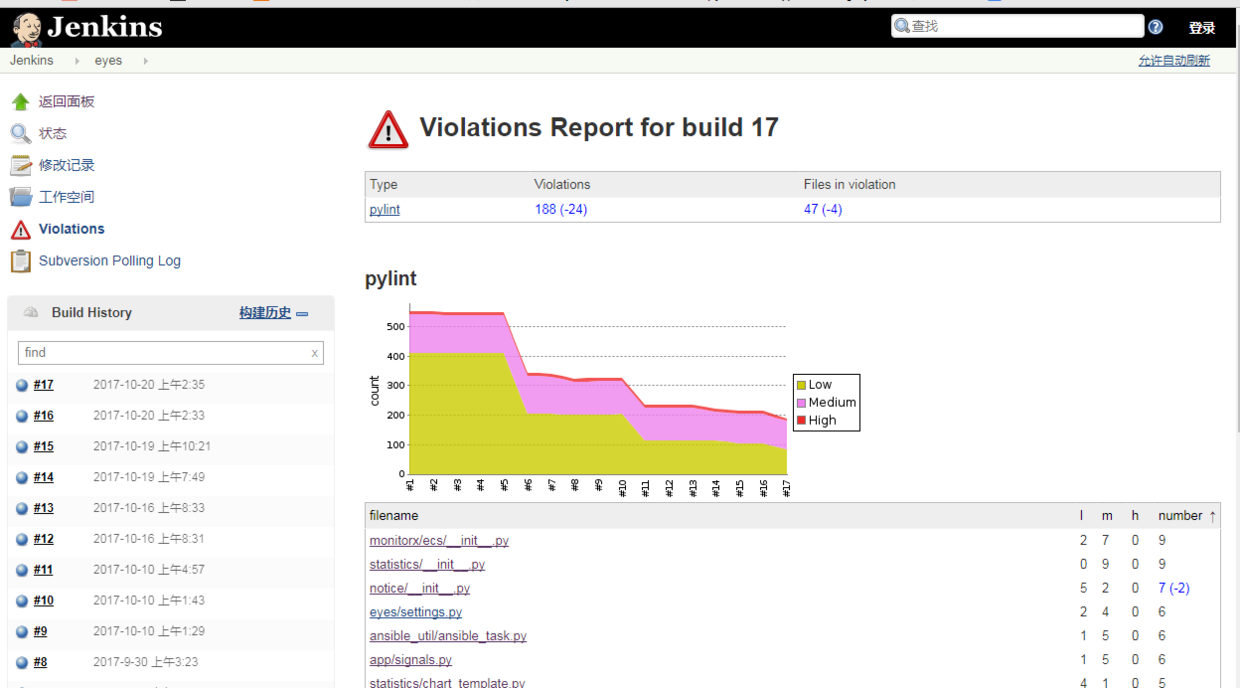Click the Jenkins butler logo icon
Image resolution: width=1240 pixels, height=688 pixels.
(x=26, y=29)
